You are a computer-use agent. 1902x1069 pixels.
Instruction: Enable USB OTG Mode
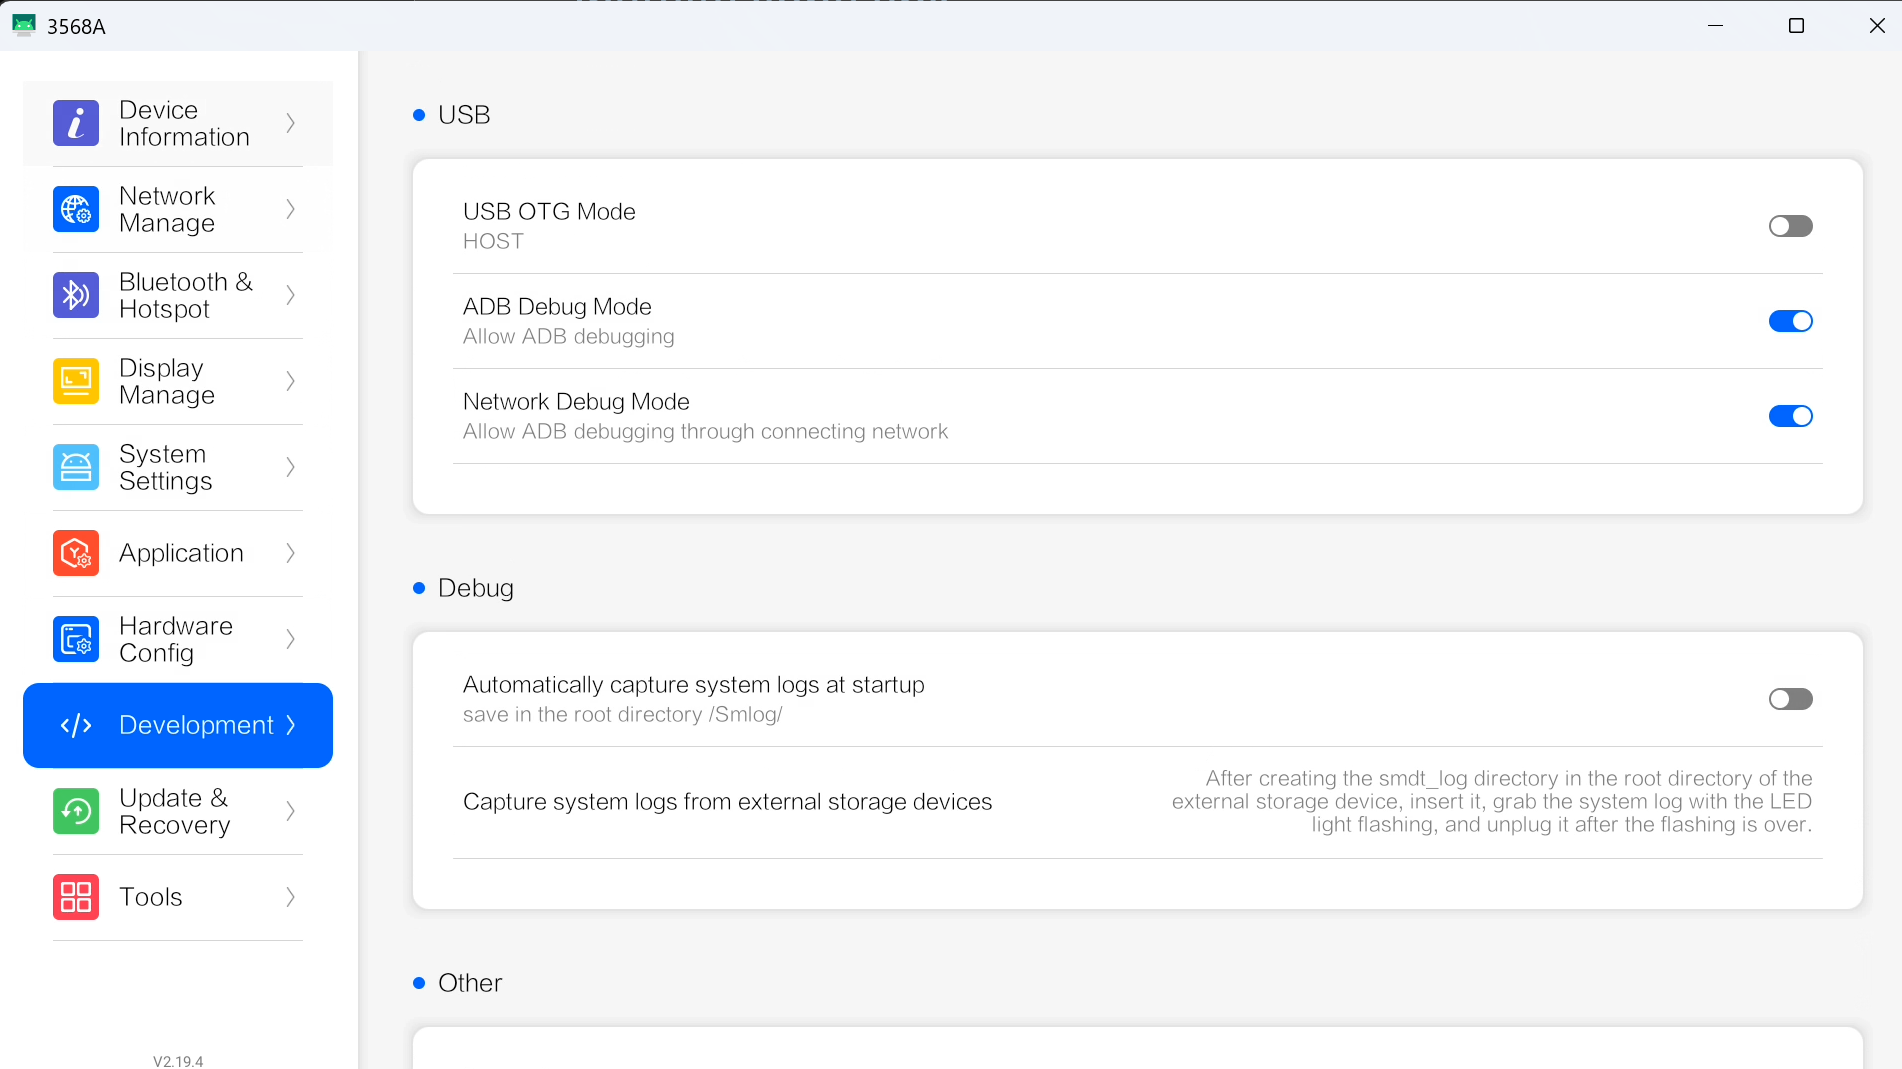[x=1790, y=226]
